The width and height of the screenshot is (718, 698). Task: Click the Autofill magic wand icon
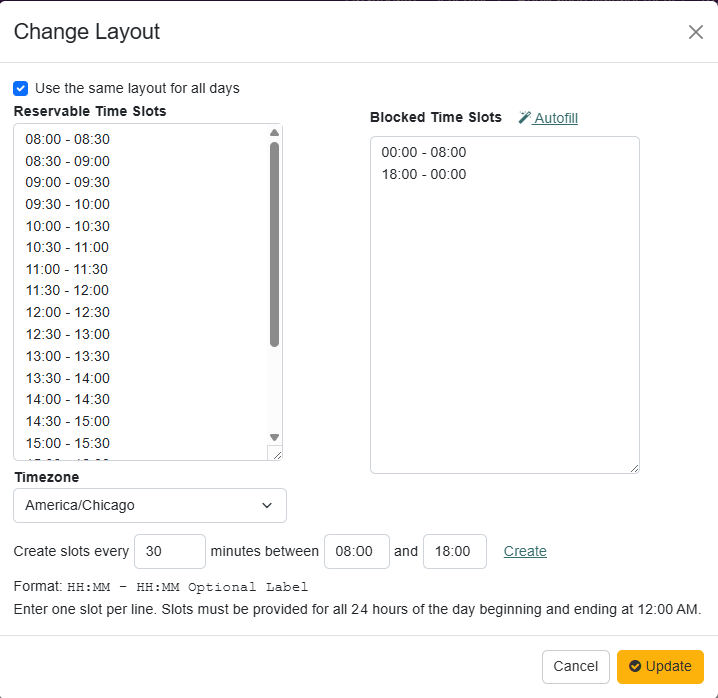click(524, 118)
